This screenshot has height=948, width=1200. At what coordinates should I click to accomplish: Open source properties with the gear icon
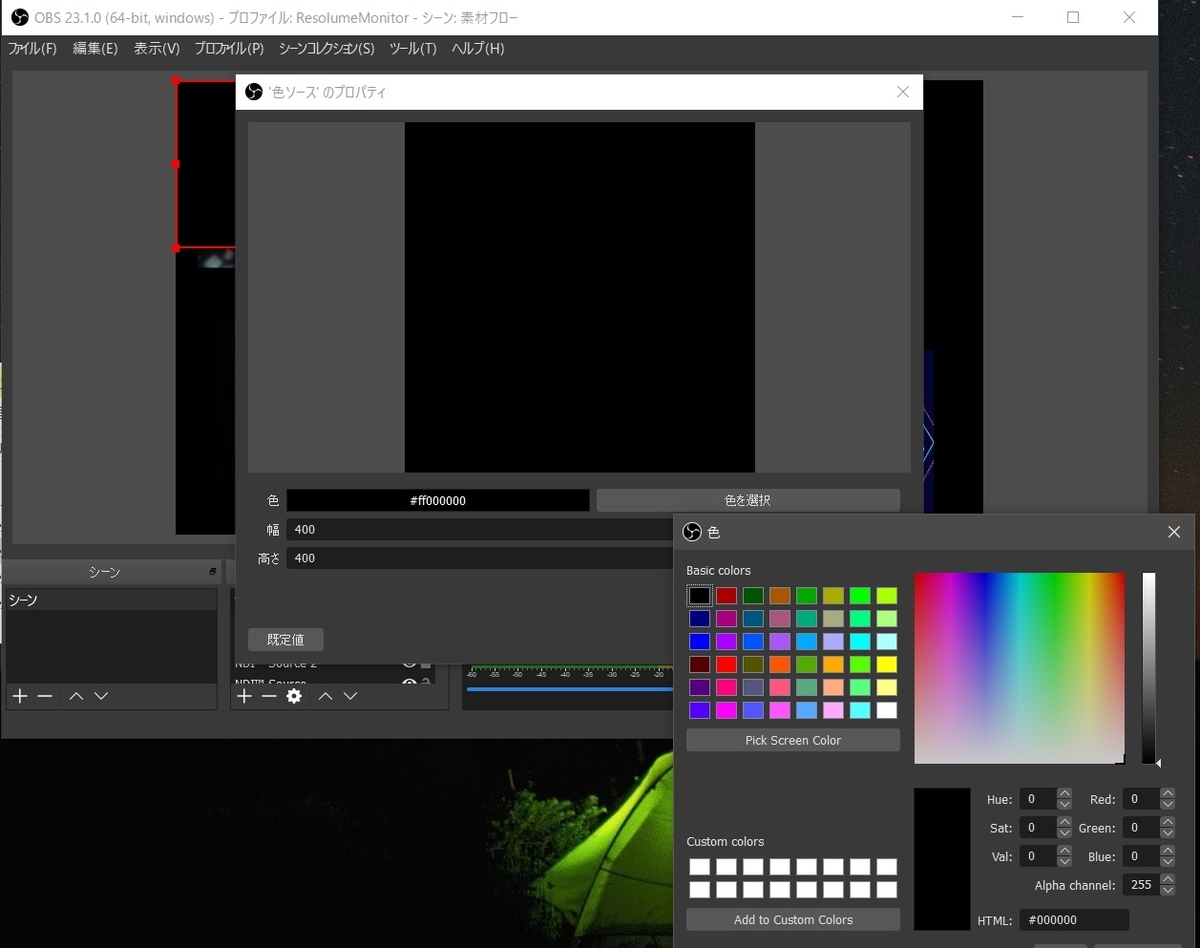coord(294,696)
